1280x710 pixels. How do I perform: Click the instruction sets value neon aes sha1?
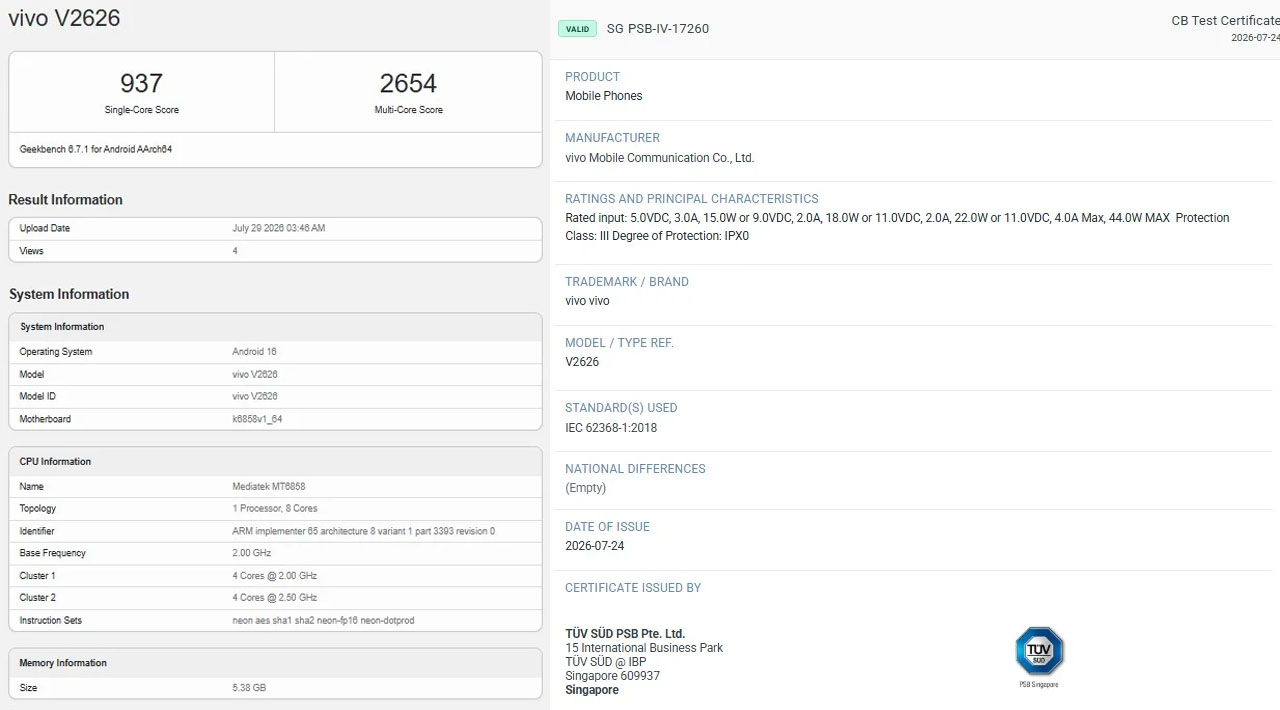click(323, 621)
